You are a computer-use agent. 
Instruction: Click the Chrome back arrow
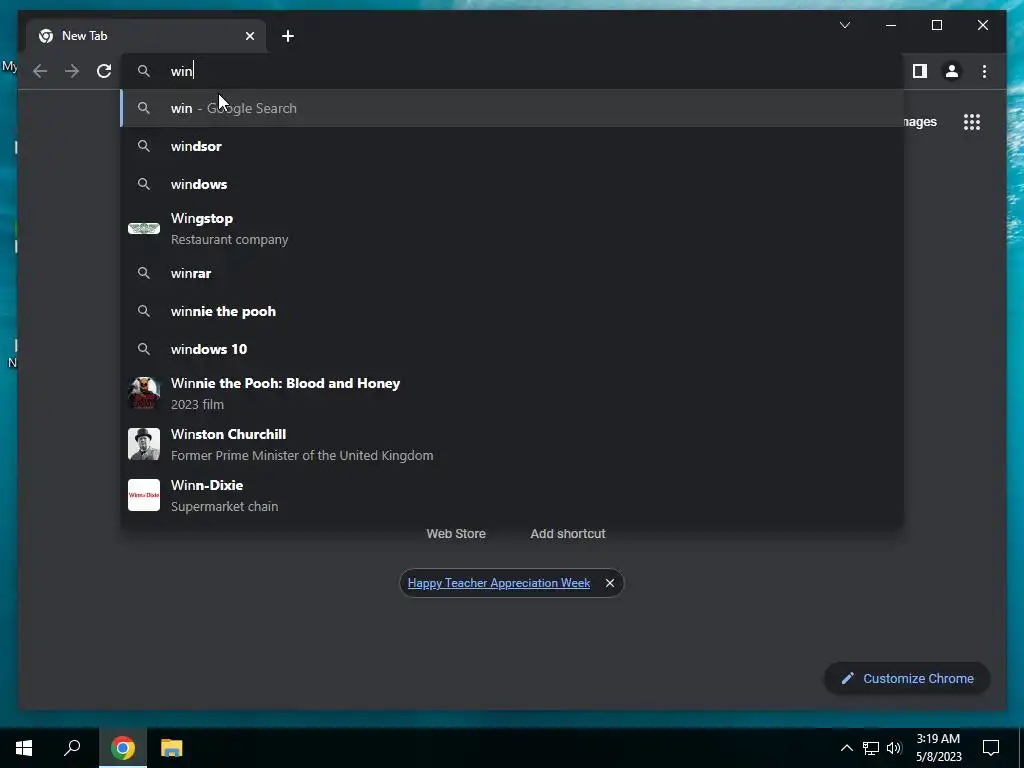coord(40,71)
